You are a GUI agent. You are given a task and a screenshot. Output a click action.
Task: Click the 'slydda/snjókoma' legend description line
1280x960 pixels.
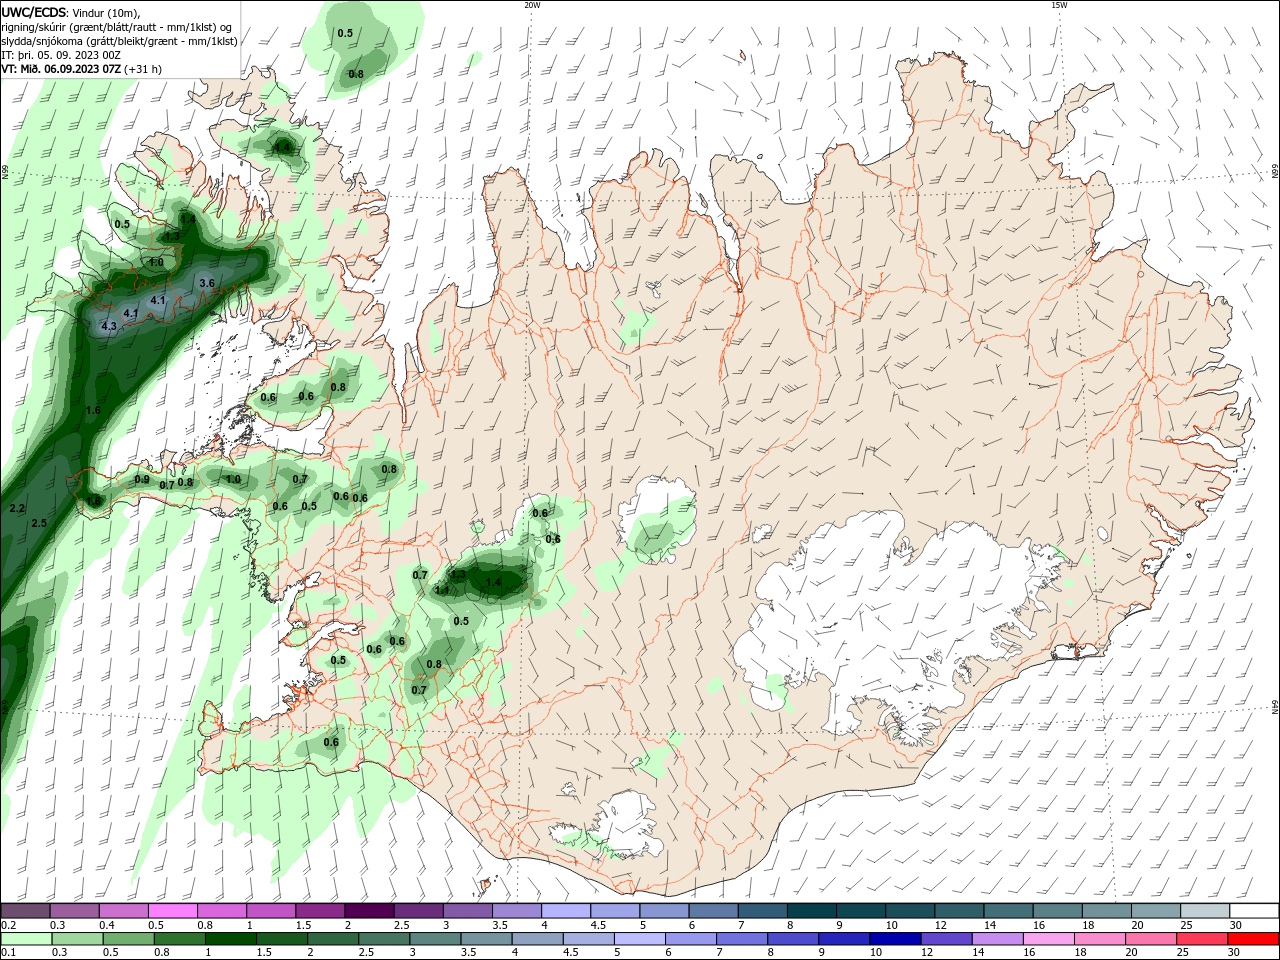tap(119, 41)
